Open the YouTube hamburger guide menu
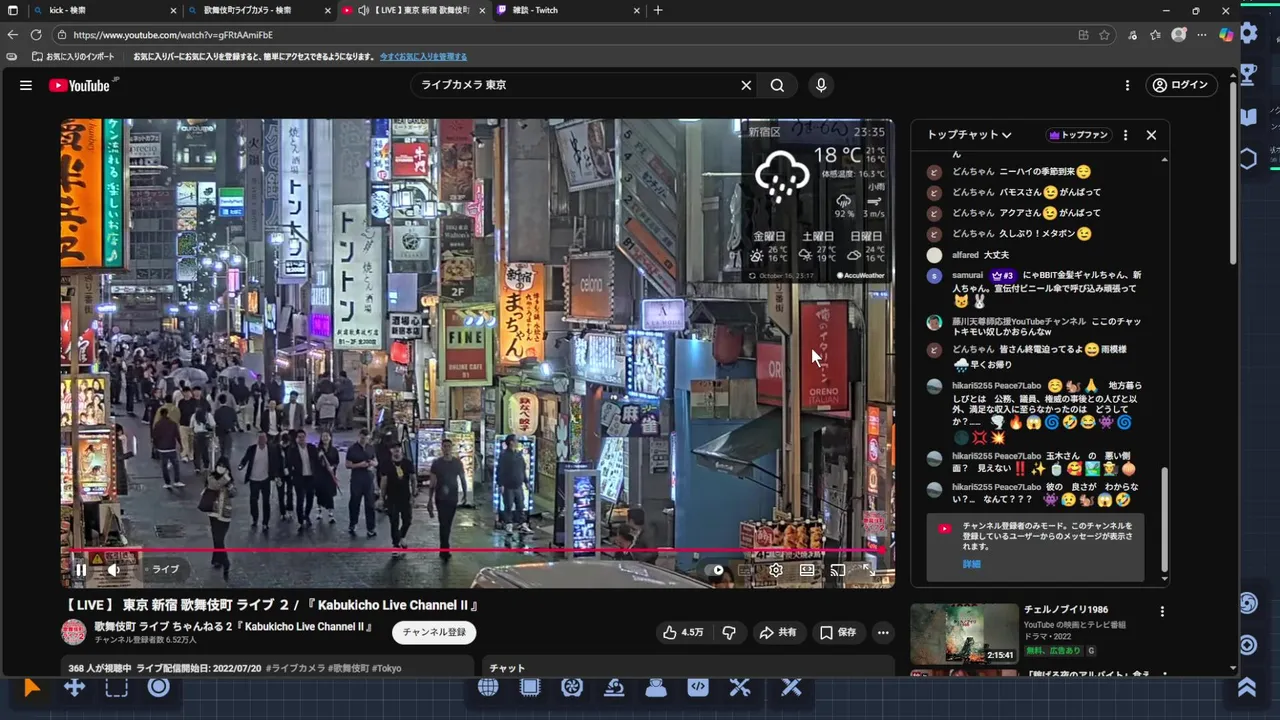This screenshot has width=1280, height=720. (26, 85)
